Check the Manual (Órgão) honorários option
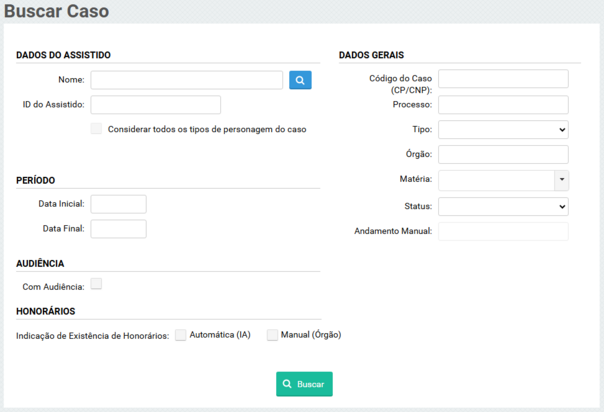This screenshot has height=412, width=604. point(272,335)
